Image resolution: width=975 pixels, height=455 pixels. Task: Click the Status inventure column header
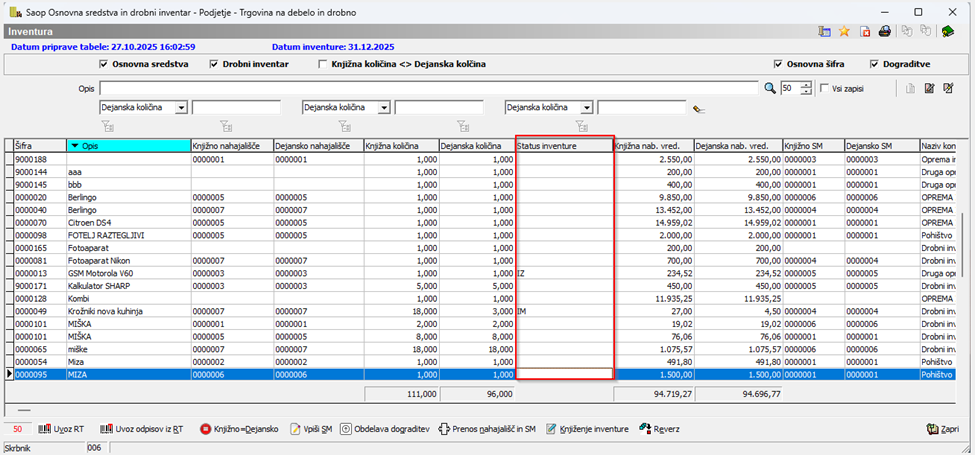click(x=563, y=146)
